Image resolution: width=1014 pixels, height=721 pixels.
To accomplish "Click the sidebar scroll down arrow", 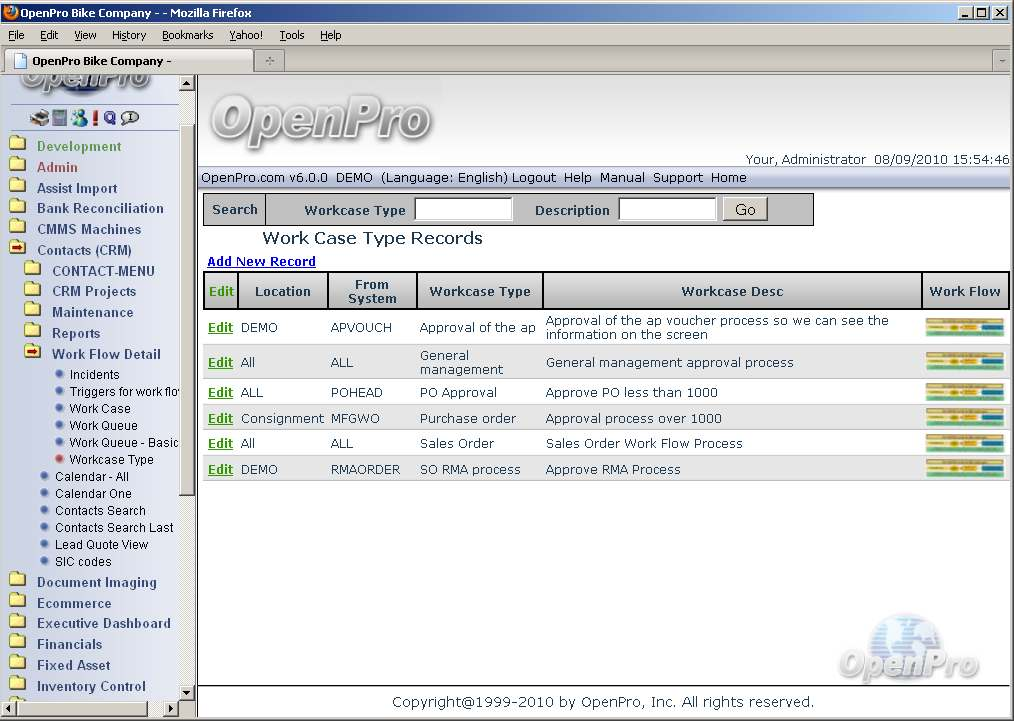I will [187, 692].
